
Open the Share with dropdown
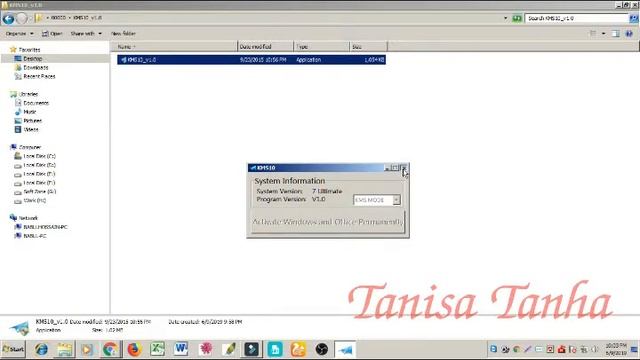[86, 33]
